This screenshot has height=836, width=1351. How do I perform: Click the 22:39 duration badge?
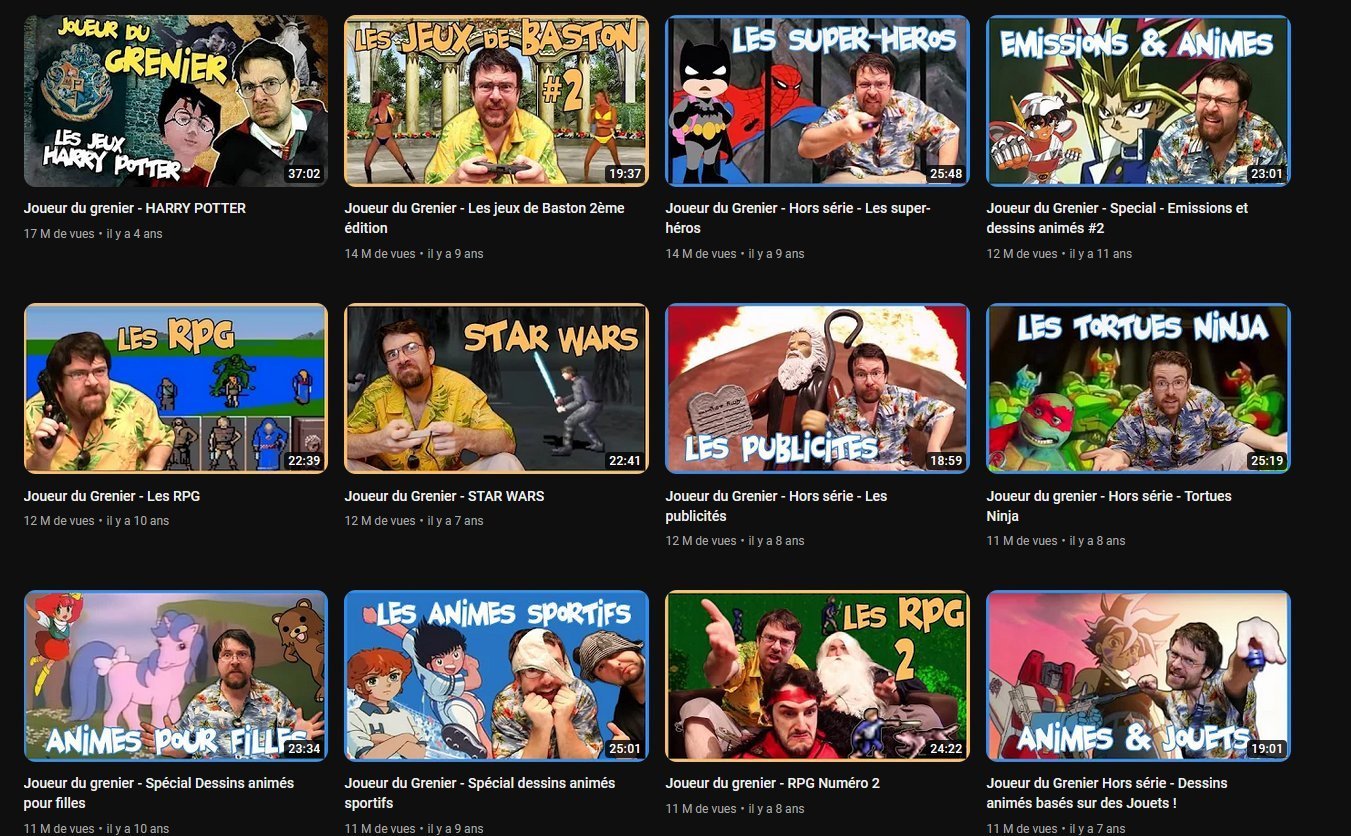(304, 461)
